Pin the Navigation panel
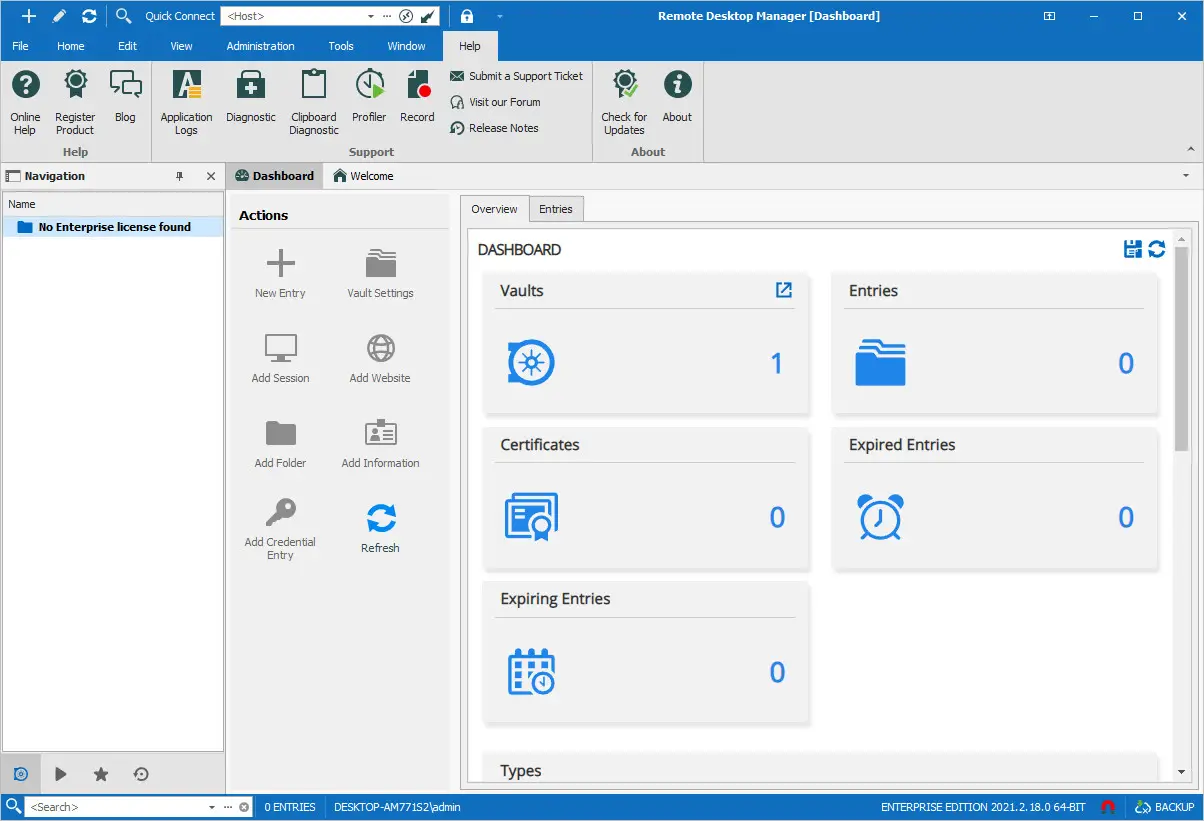1204x821 pixels. click(179, 176)
